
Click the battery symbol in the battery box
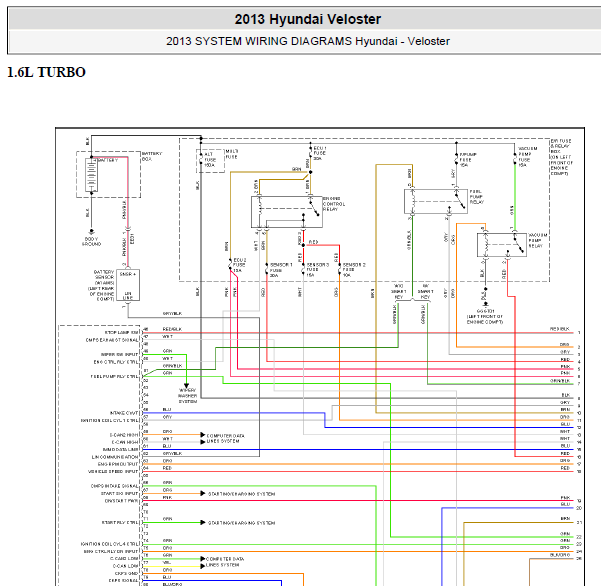pos(91,175)
